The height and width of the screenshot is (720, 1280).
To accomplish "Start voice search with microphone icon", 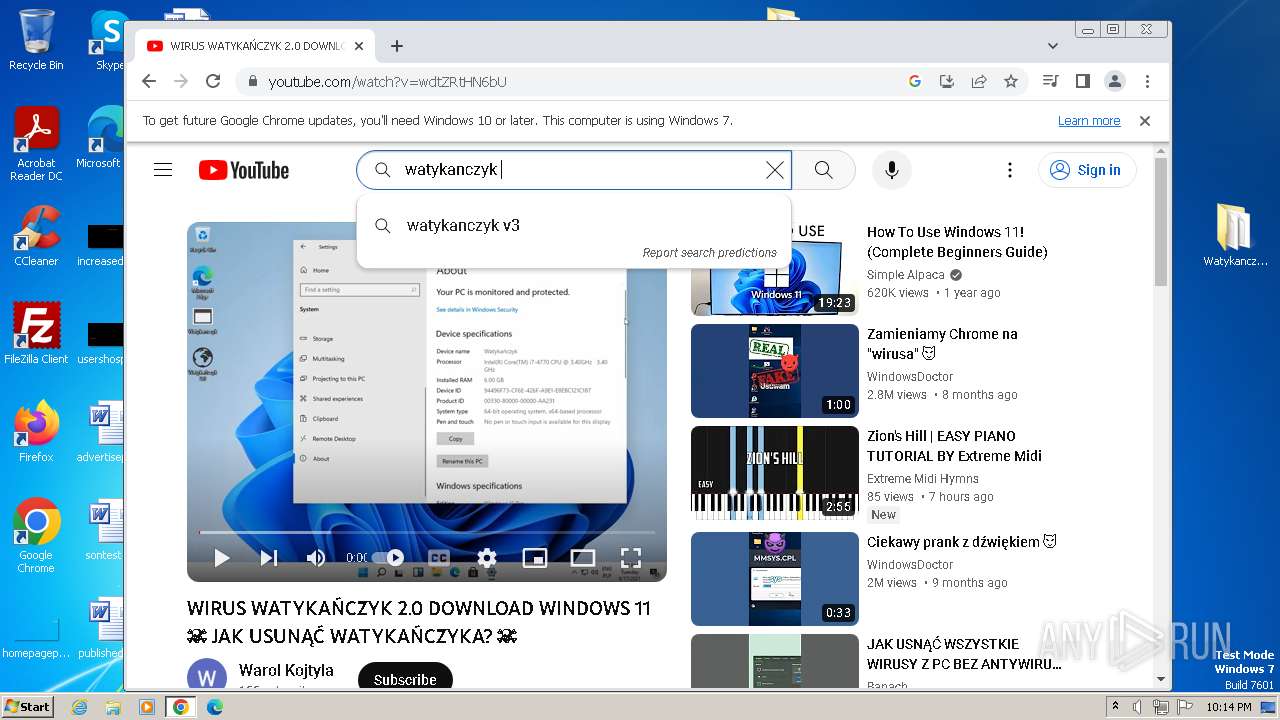I will point(892,170).
